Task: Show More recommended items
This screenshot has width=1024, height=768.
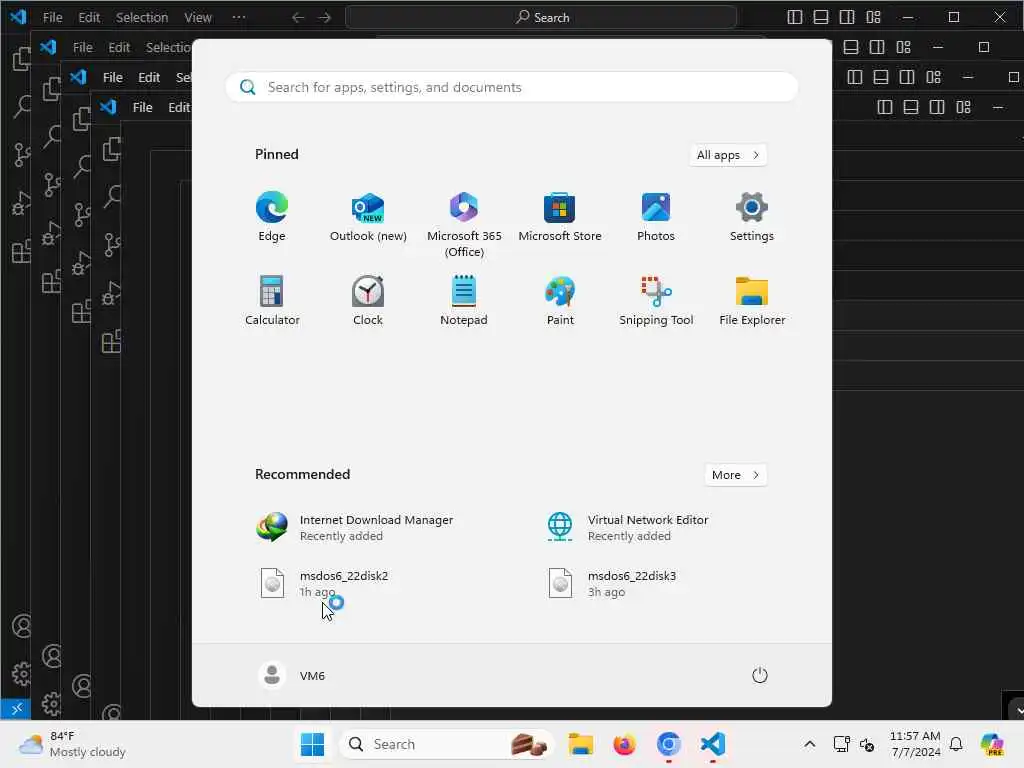Action: (x=735, y=475)
